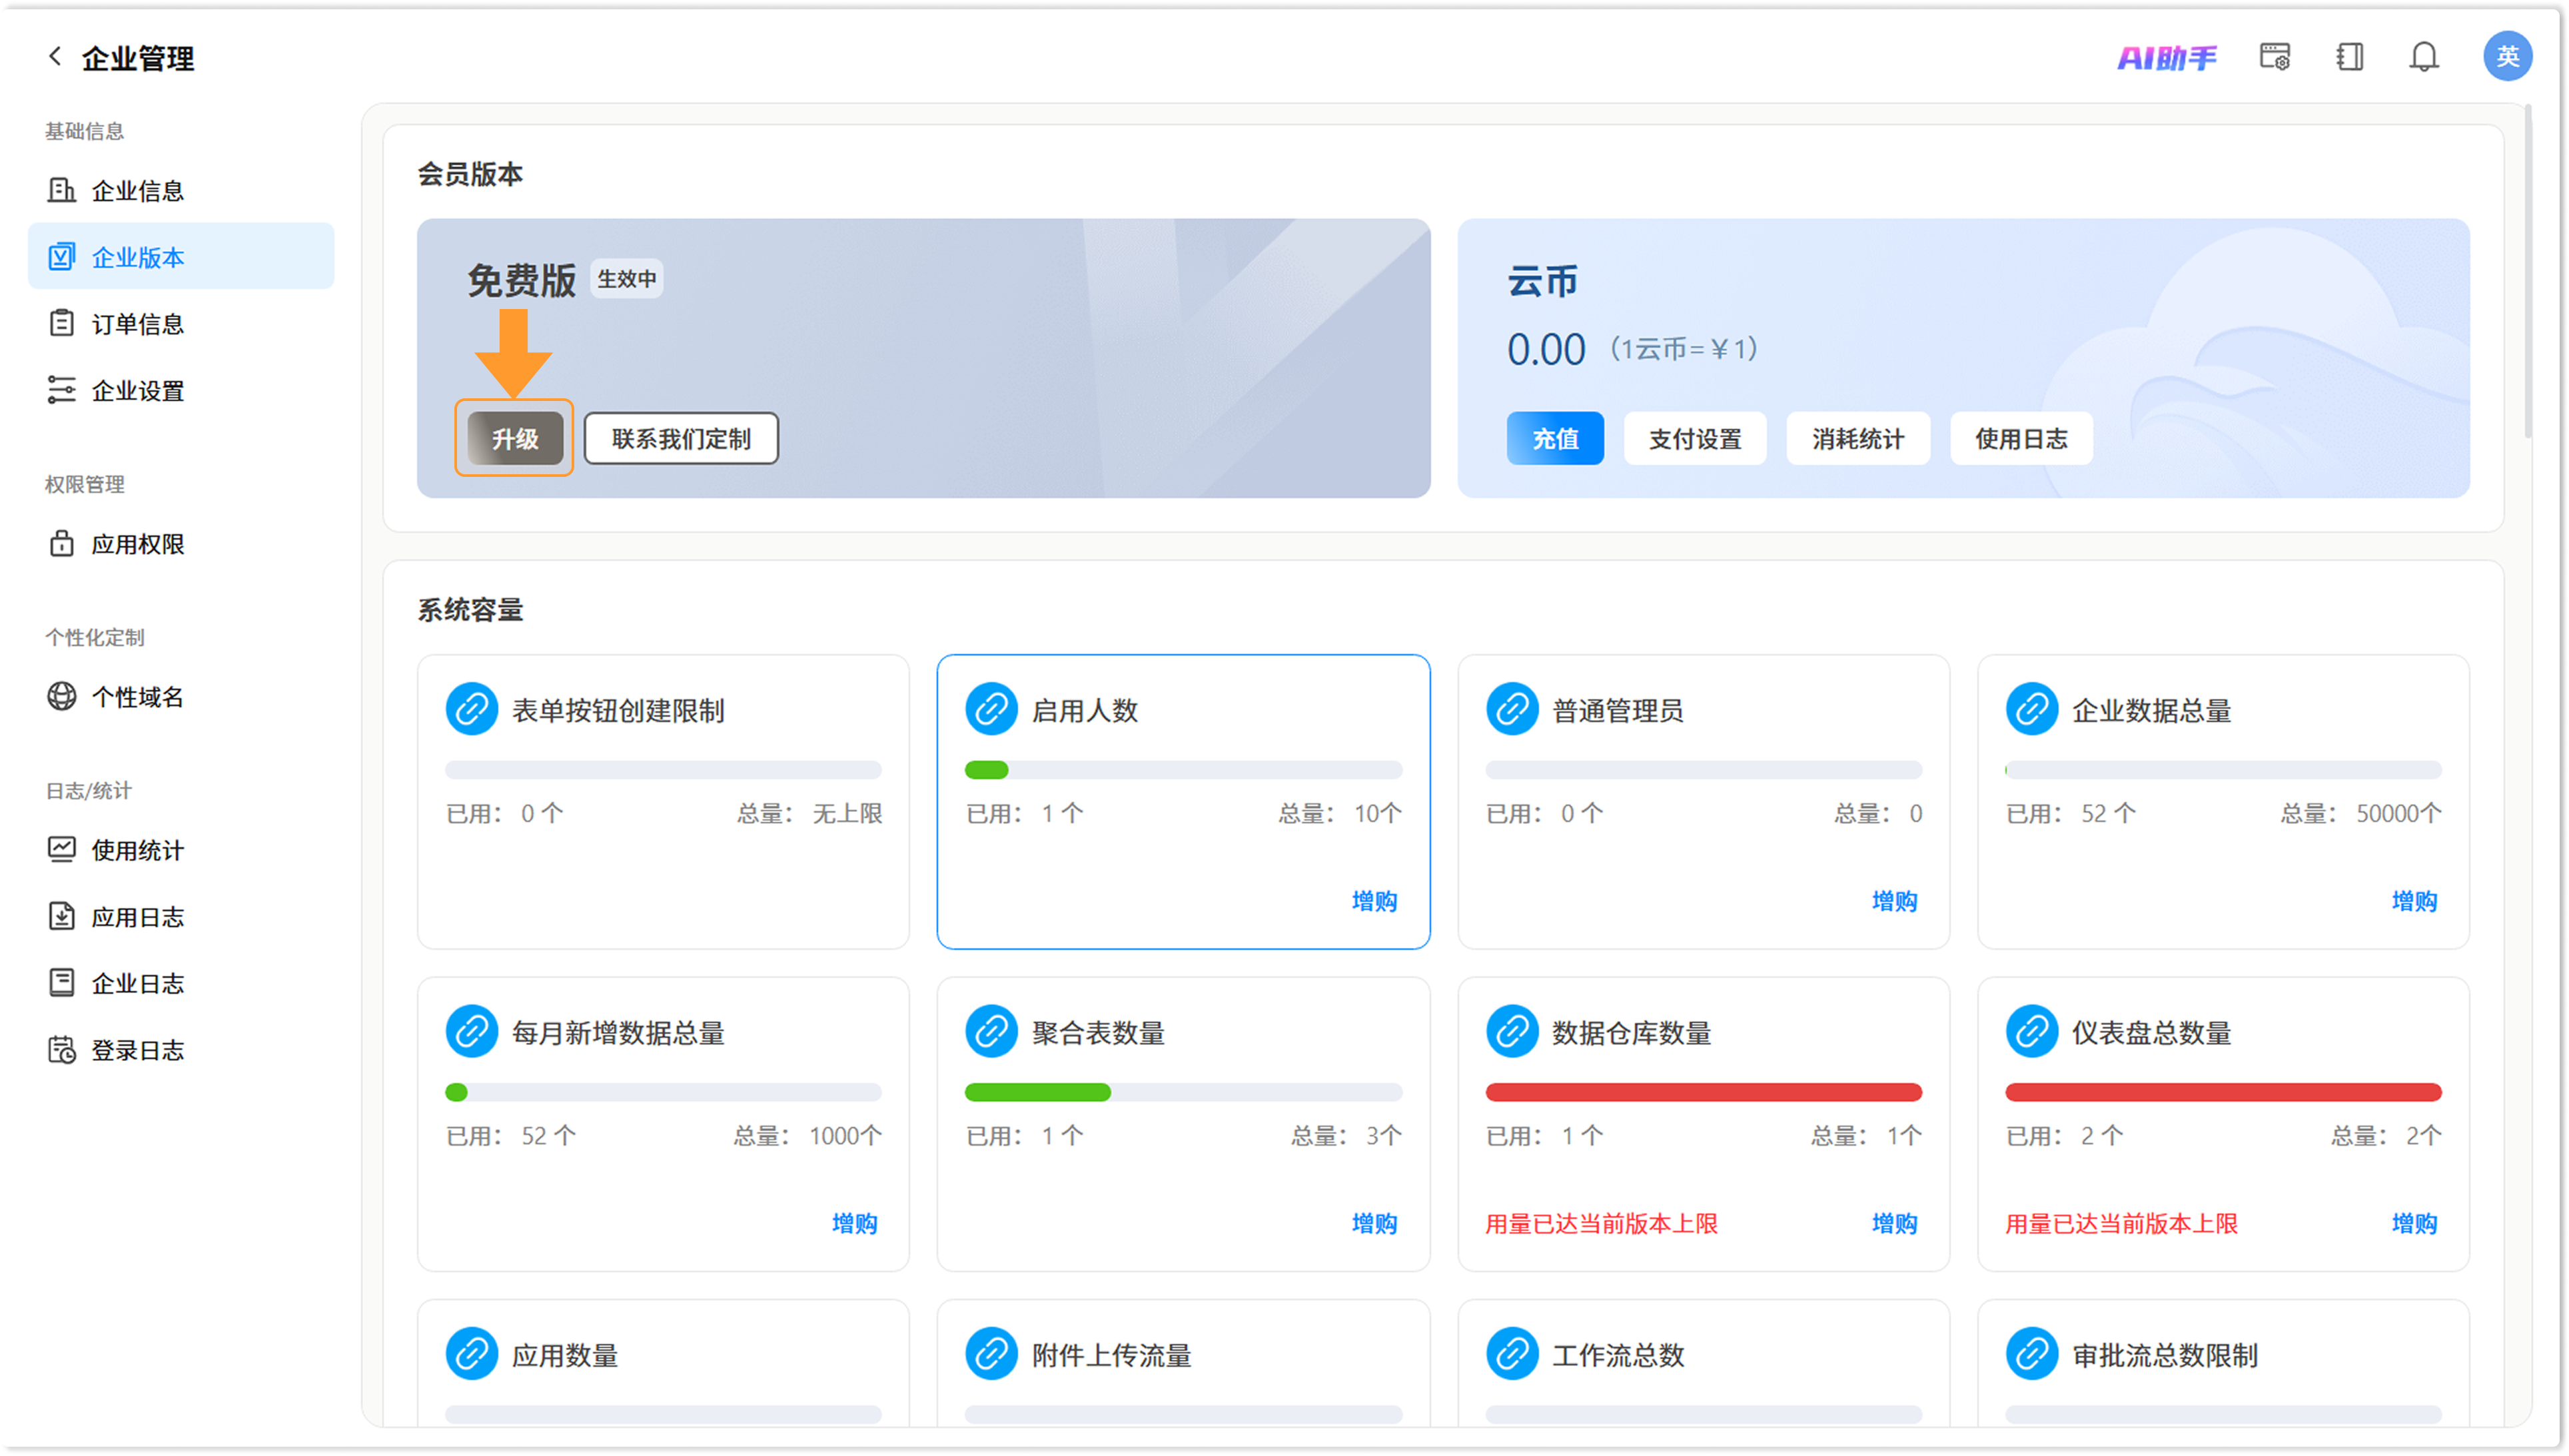The height and width of the screenshot is (1456, 2569).
Task: Click the 使用统计 chart icon
Action: coord(61,849)
